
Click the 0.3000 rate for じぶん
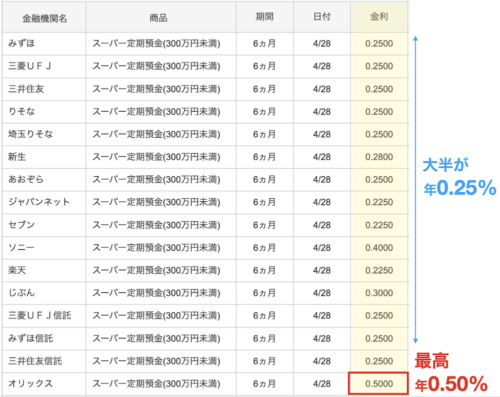[379, 293]
